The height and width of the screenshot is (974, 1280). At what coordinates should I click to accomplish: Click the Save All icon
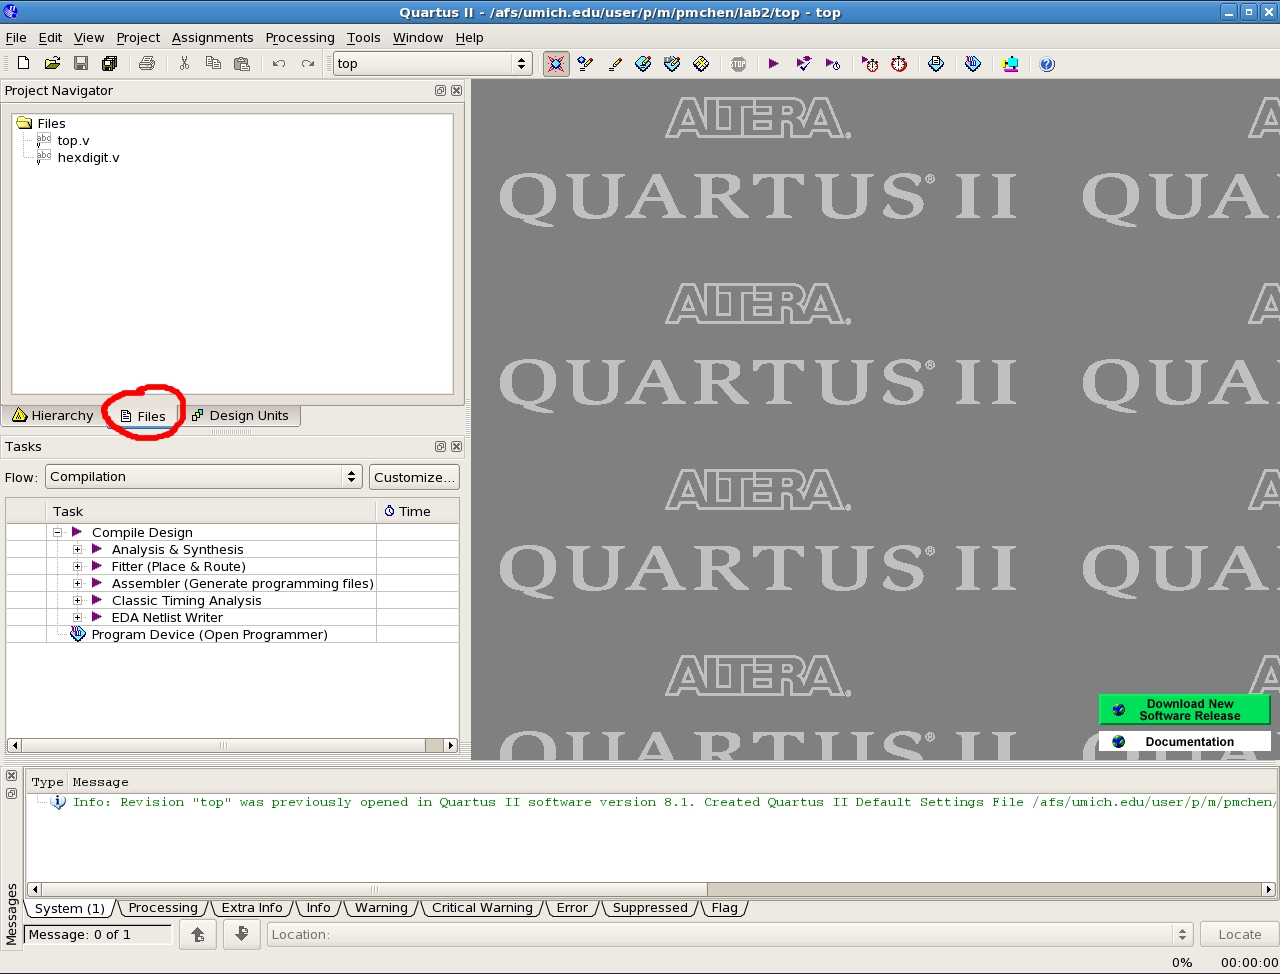109,64
